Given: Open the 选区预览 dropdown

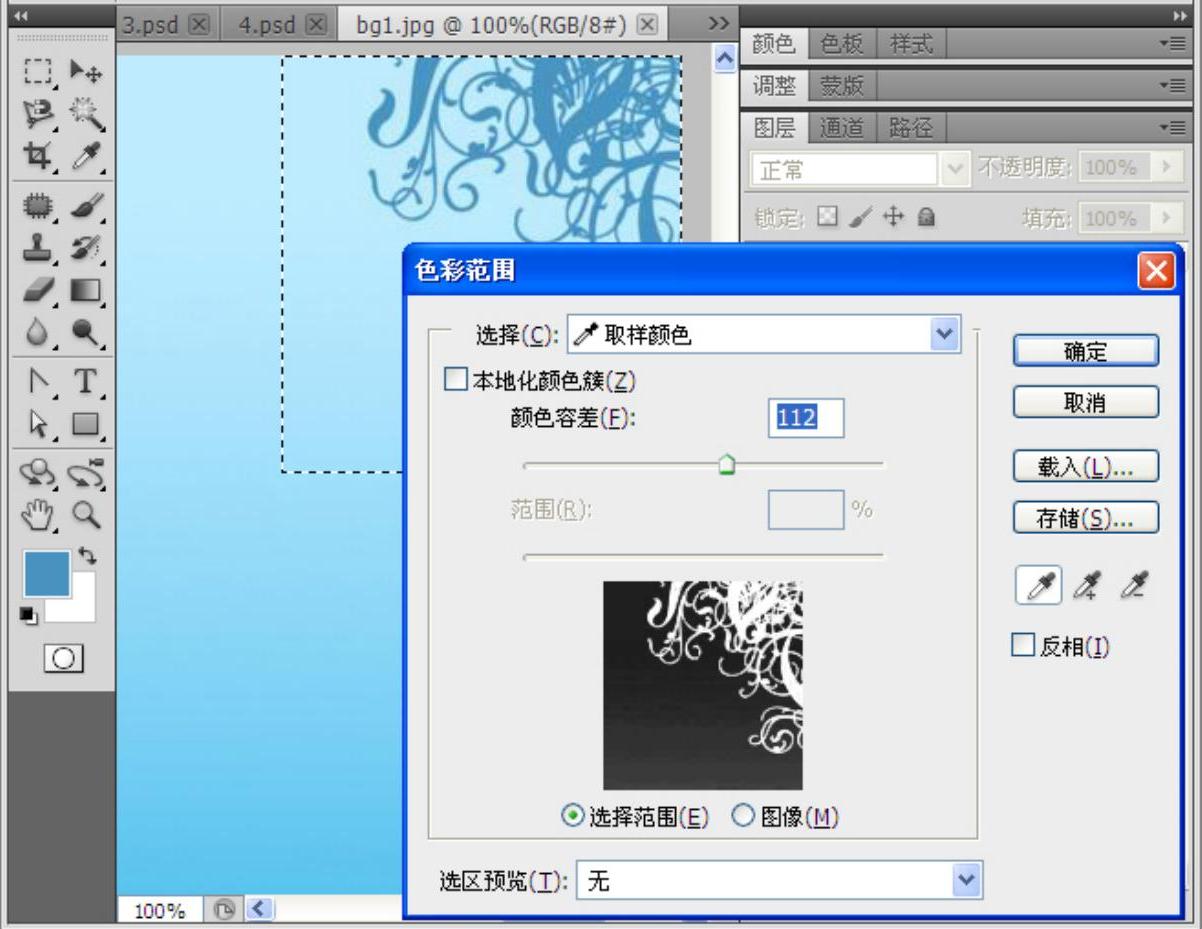Looking at the screenshot, I should tap(964, 880).
